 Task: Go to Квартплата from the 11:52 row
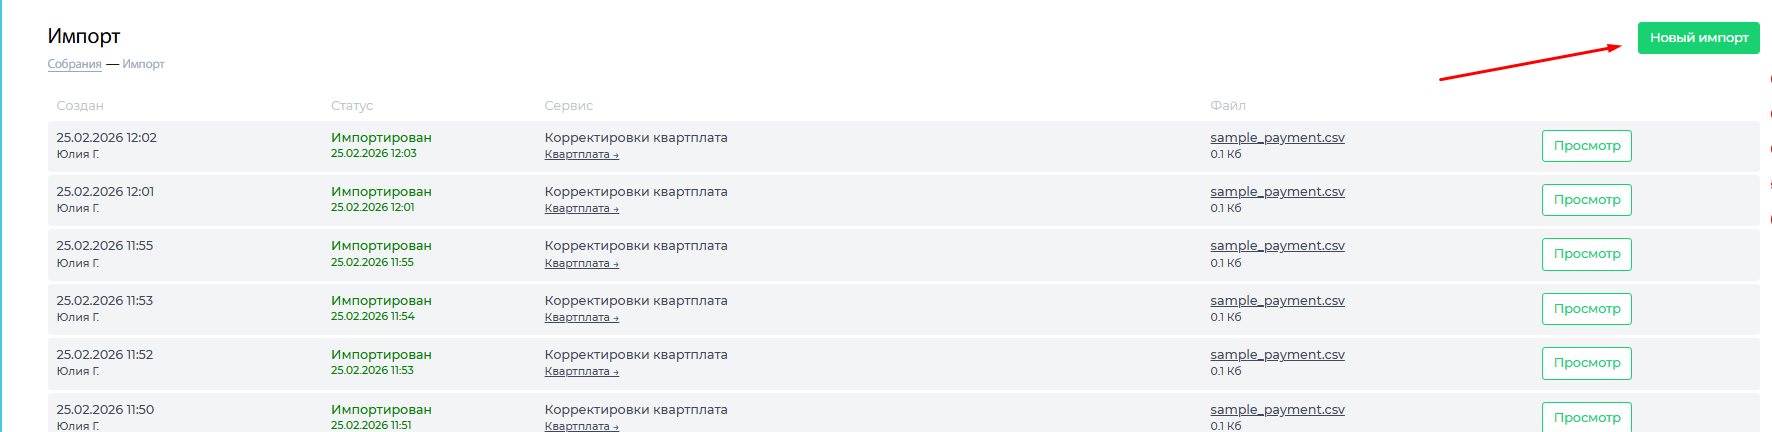coord(581,372)
